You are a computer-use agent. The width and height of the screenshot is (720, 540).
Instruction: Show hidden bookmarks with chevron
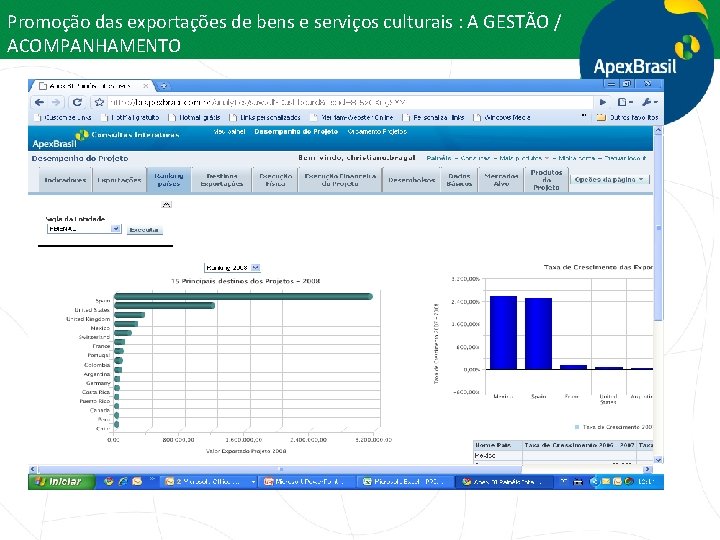(x=584, y=116)
